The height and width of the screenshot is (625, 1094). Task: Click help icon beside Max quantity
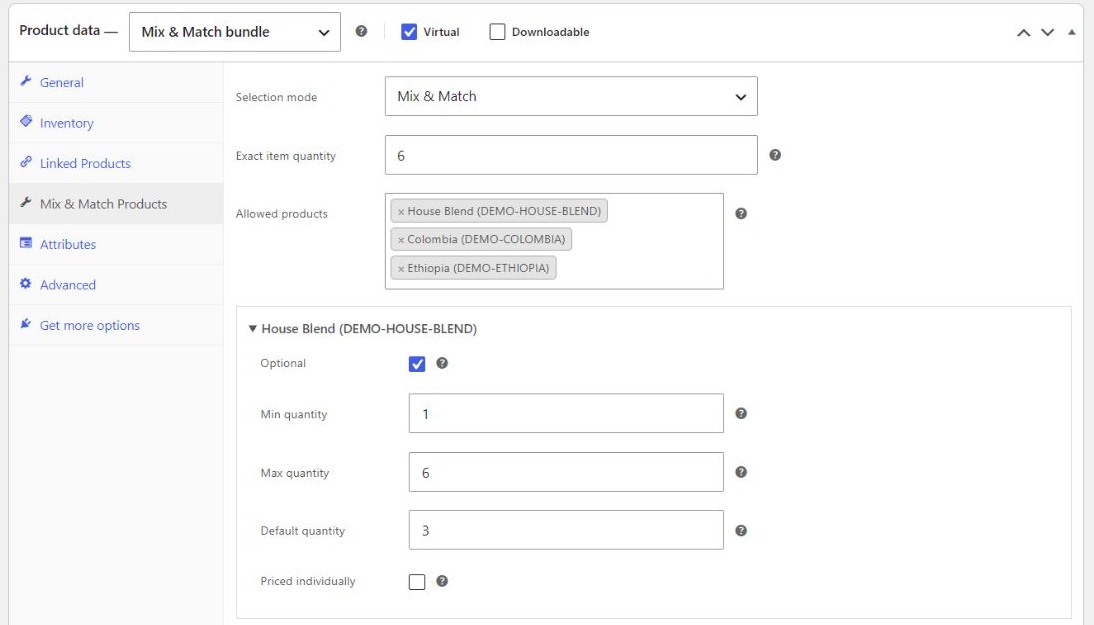pos(741,472)
